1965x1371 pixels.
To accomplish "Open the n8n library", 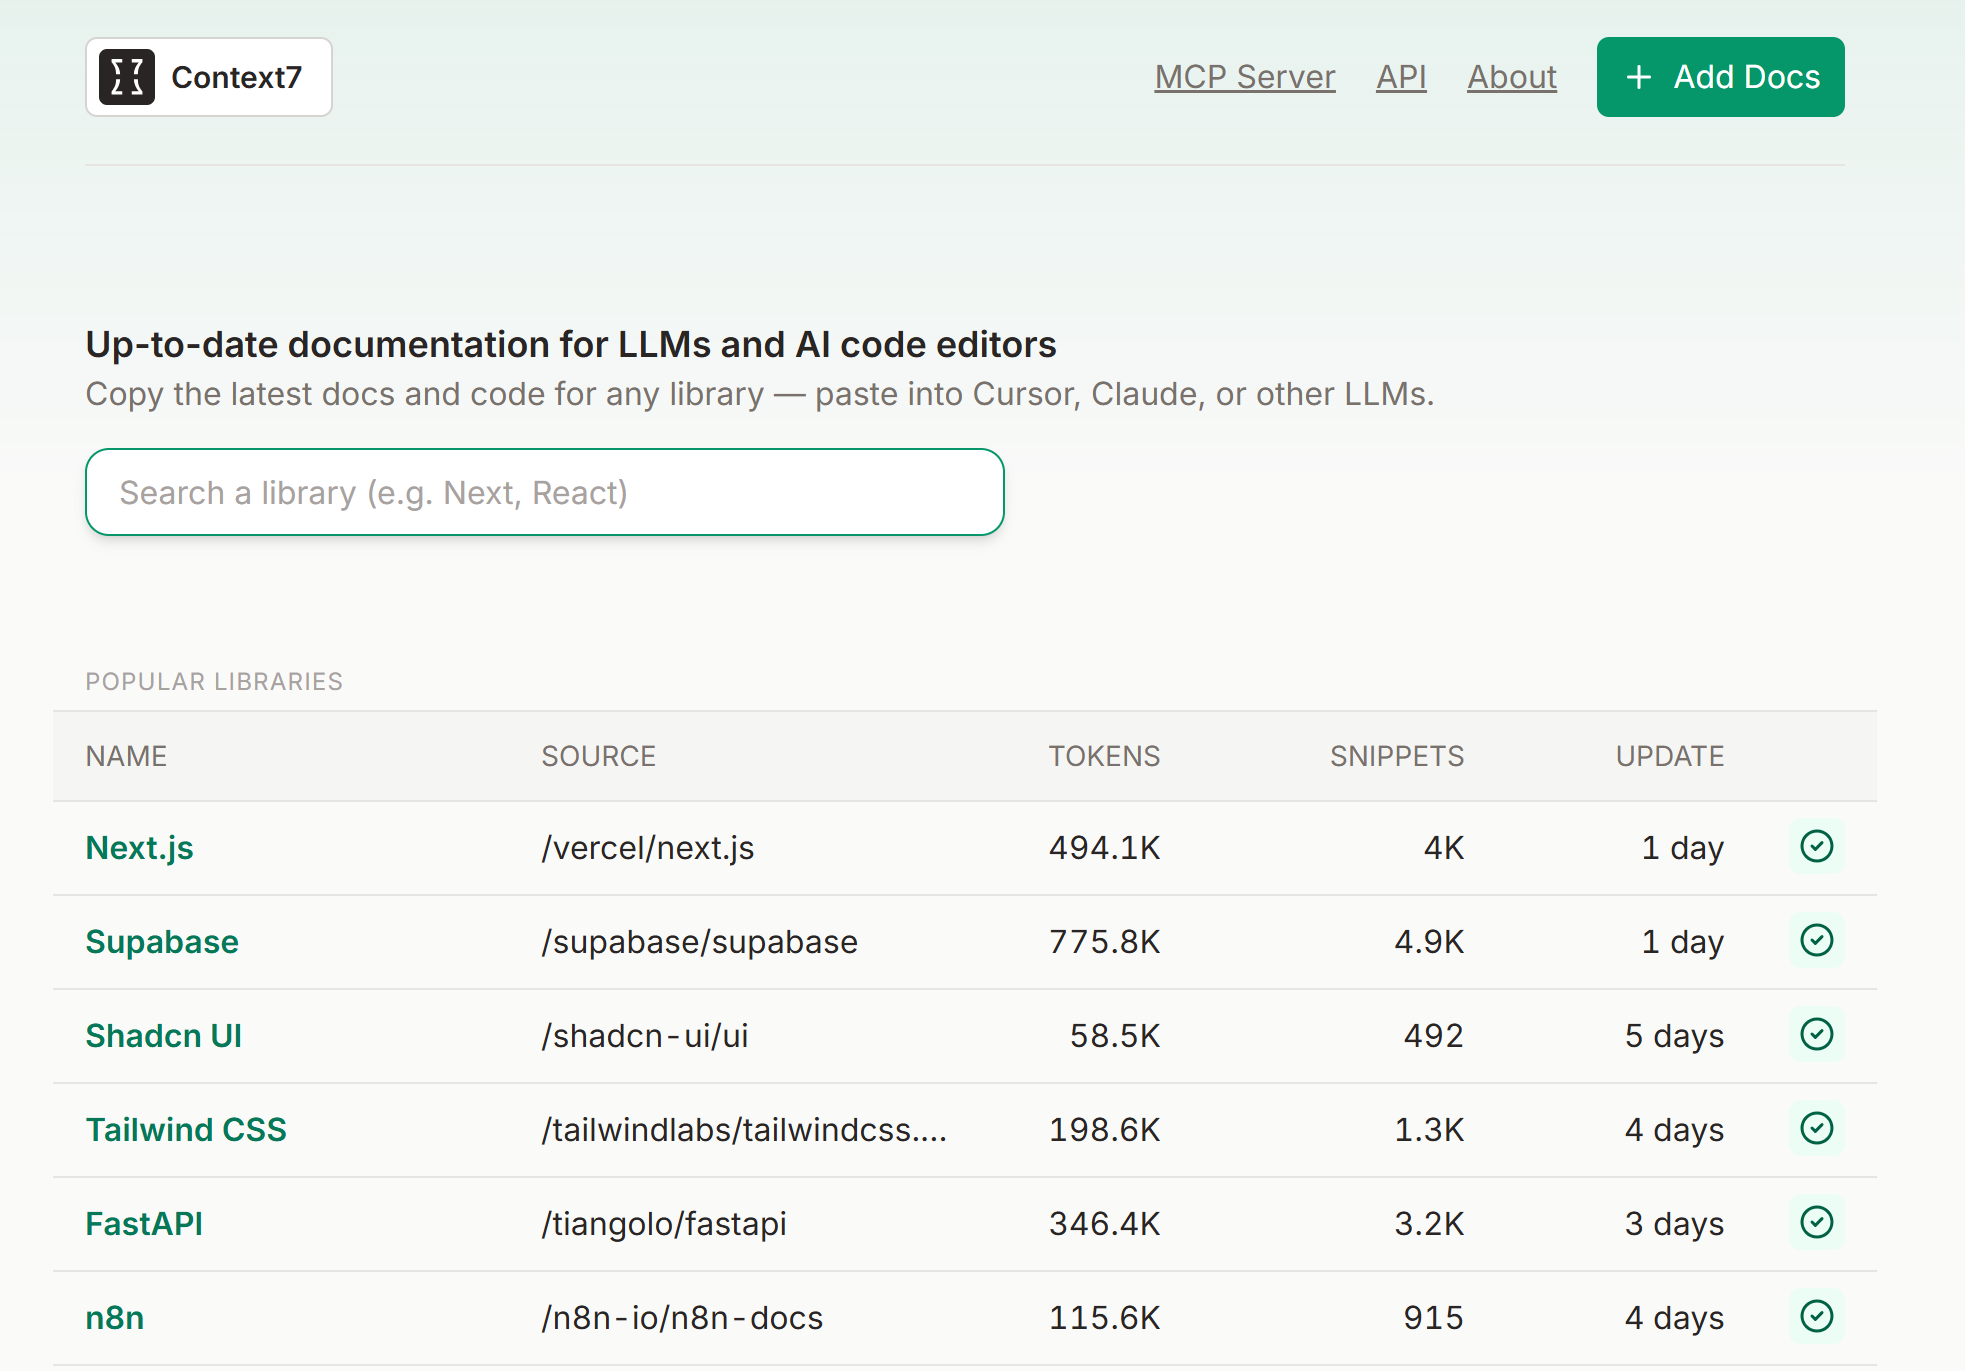I will point(115,1318).
